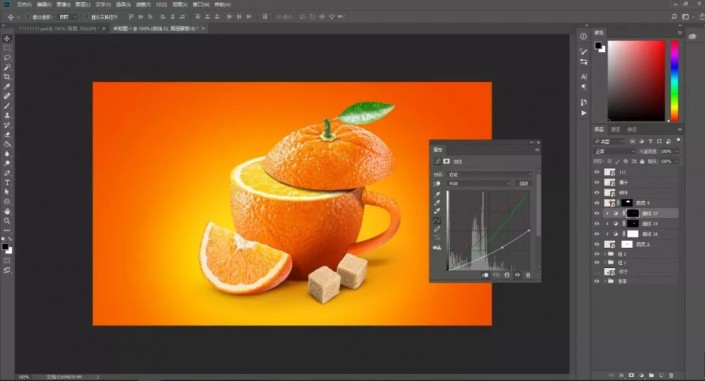This screenshot has width=705, height=381.
Task: Switch to the 通道 (Channels) tab
Action: [616, 130]
